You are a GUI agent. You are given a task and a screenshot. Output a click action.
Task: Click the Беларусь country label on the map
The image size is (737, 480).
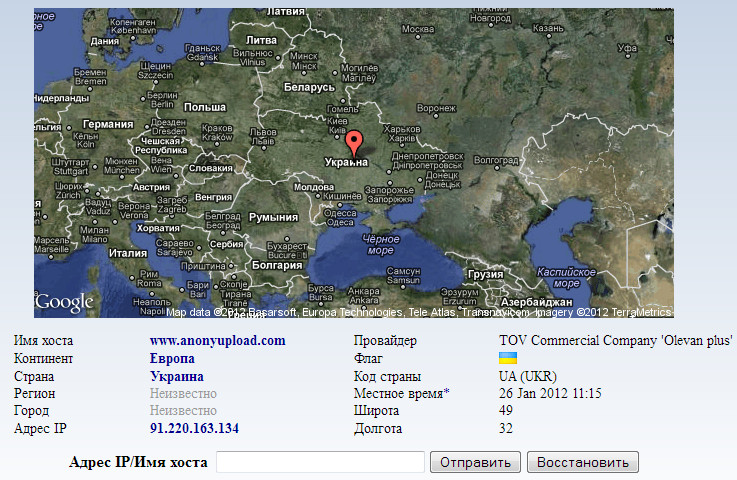309,87
